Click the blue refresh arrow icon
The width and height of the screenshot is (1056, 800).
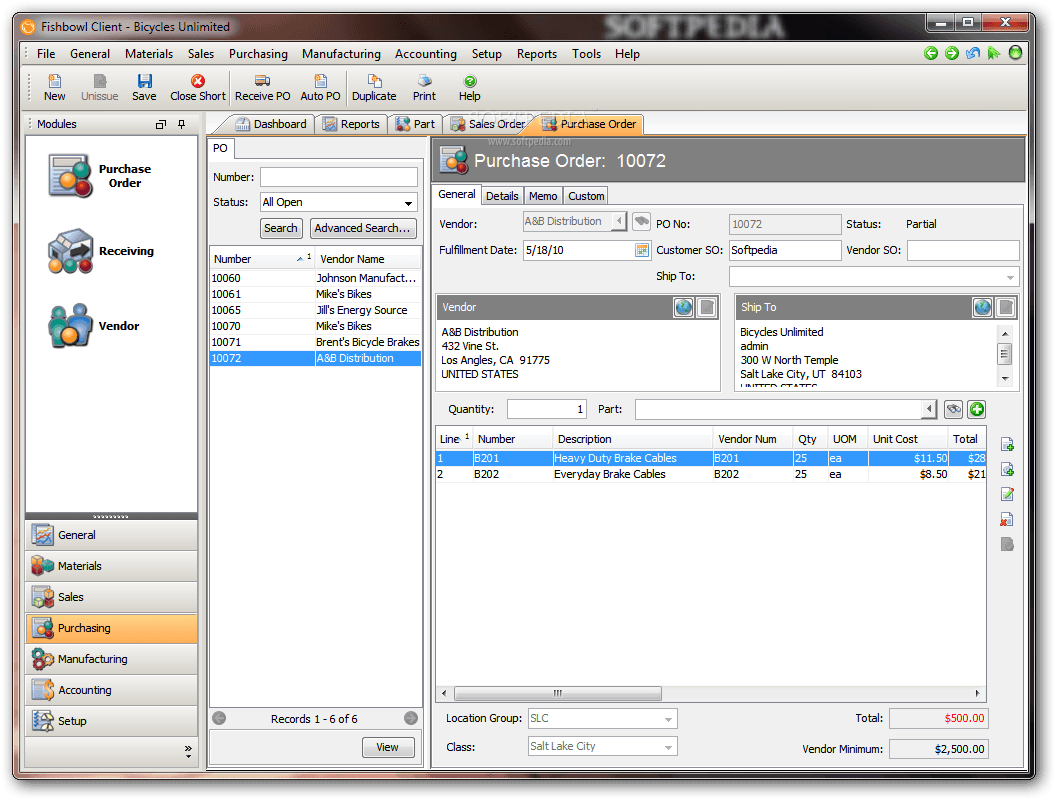[972, 53]
